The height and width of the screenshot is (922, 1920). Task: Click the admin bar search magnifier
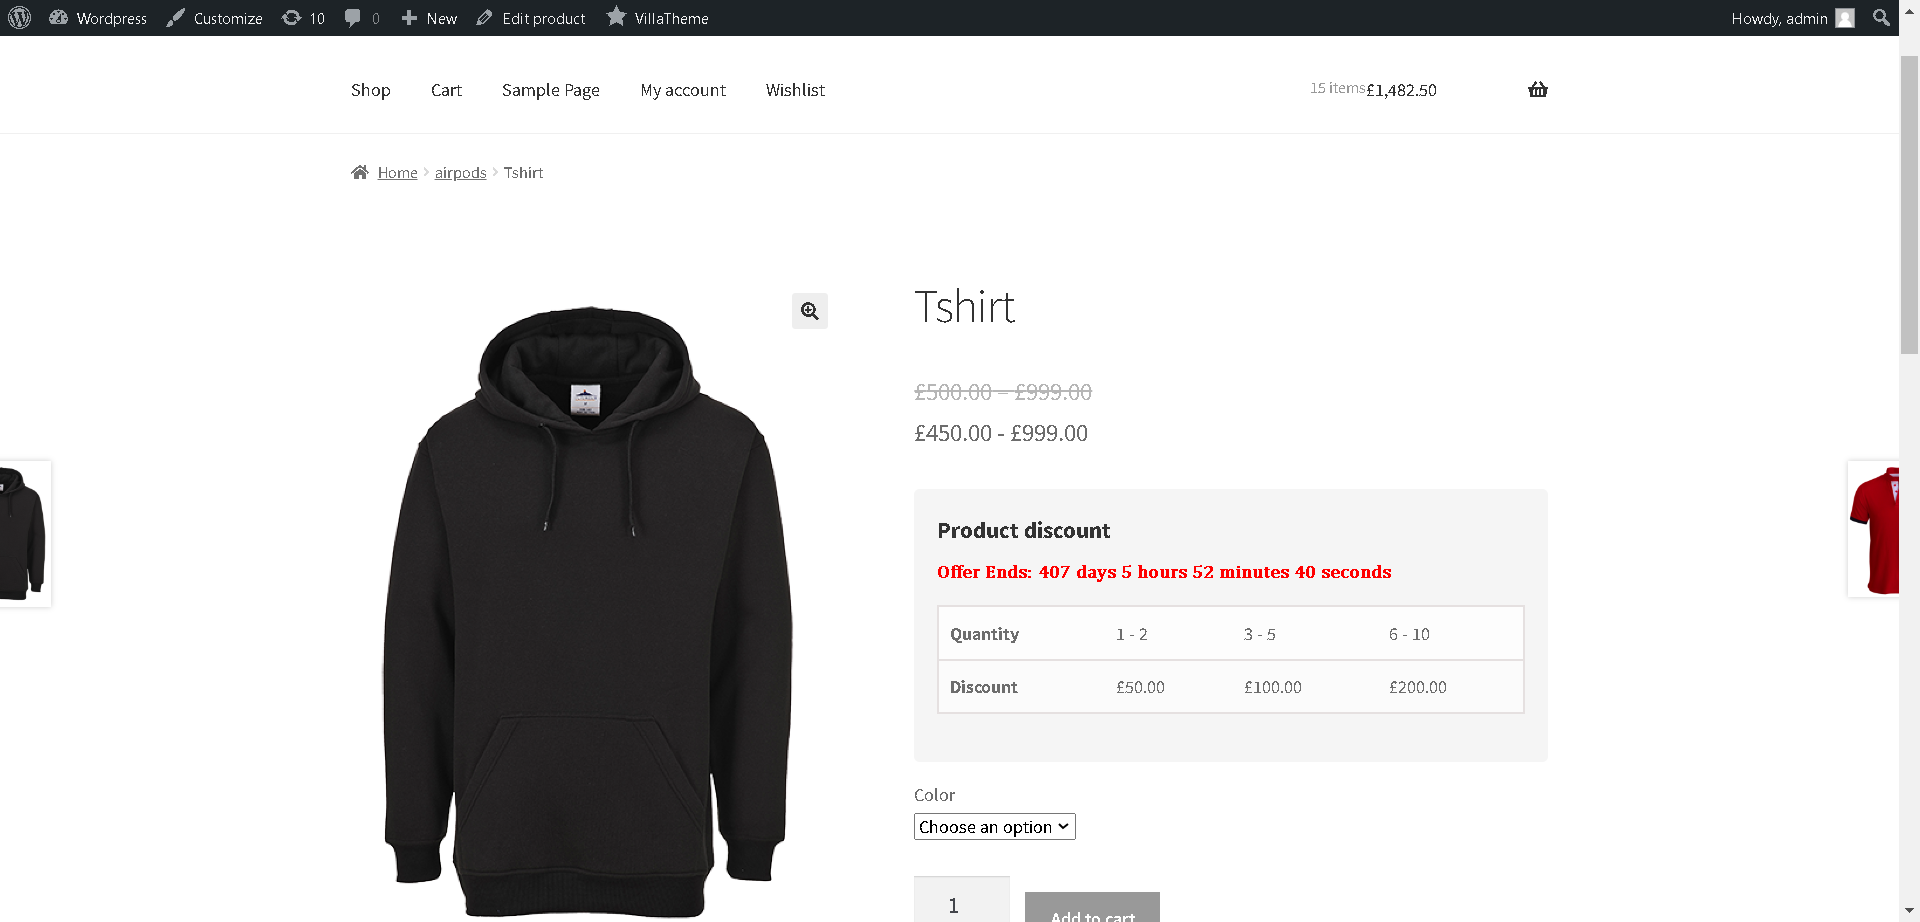pos(1881,18)
